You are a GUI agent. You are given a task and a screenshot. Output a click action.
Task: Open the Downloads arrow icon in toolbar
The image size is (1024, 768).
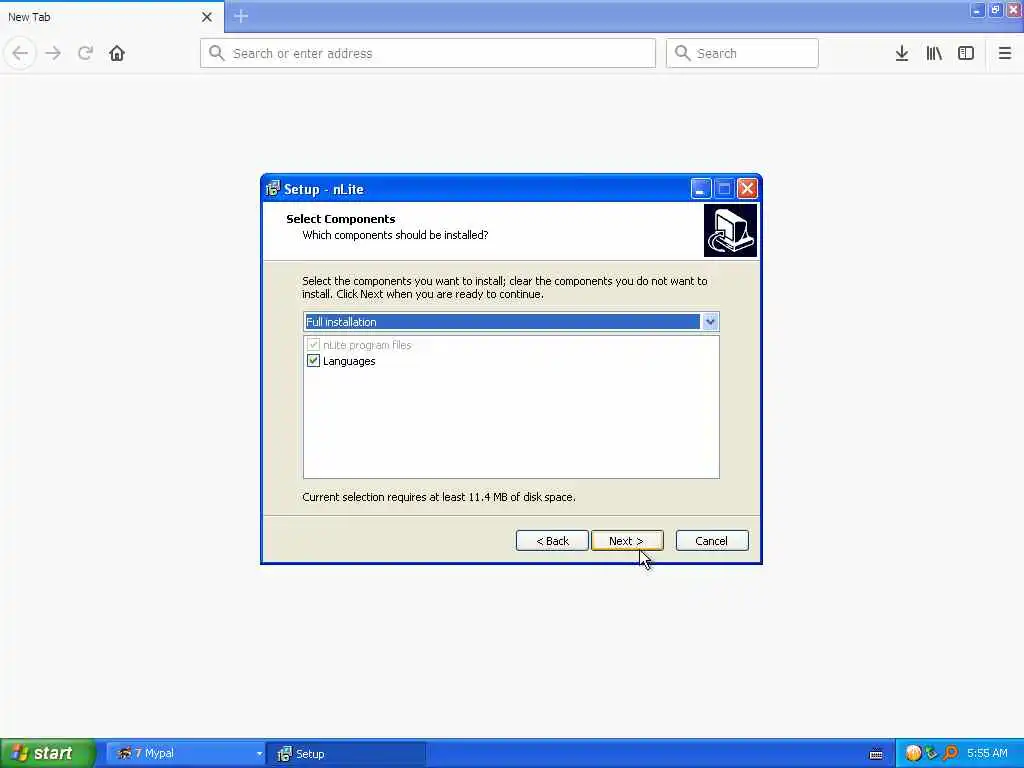click(902, 53)
